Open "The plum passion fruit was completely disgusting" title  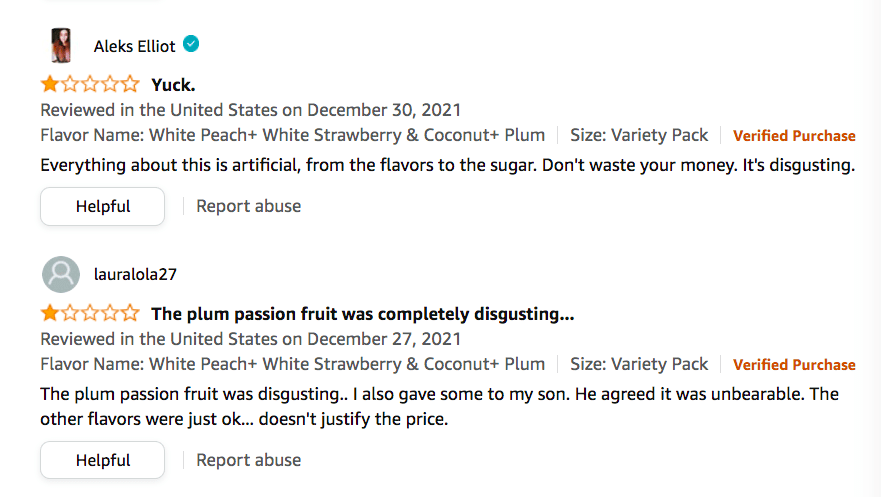click(362, 314)
